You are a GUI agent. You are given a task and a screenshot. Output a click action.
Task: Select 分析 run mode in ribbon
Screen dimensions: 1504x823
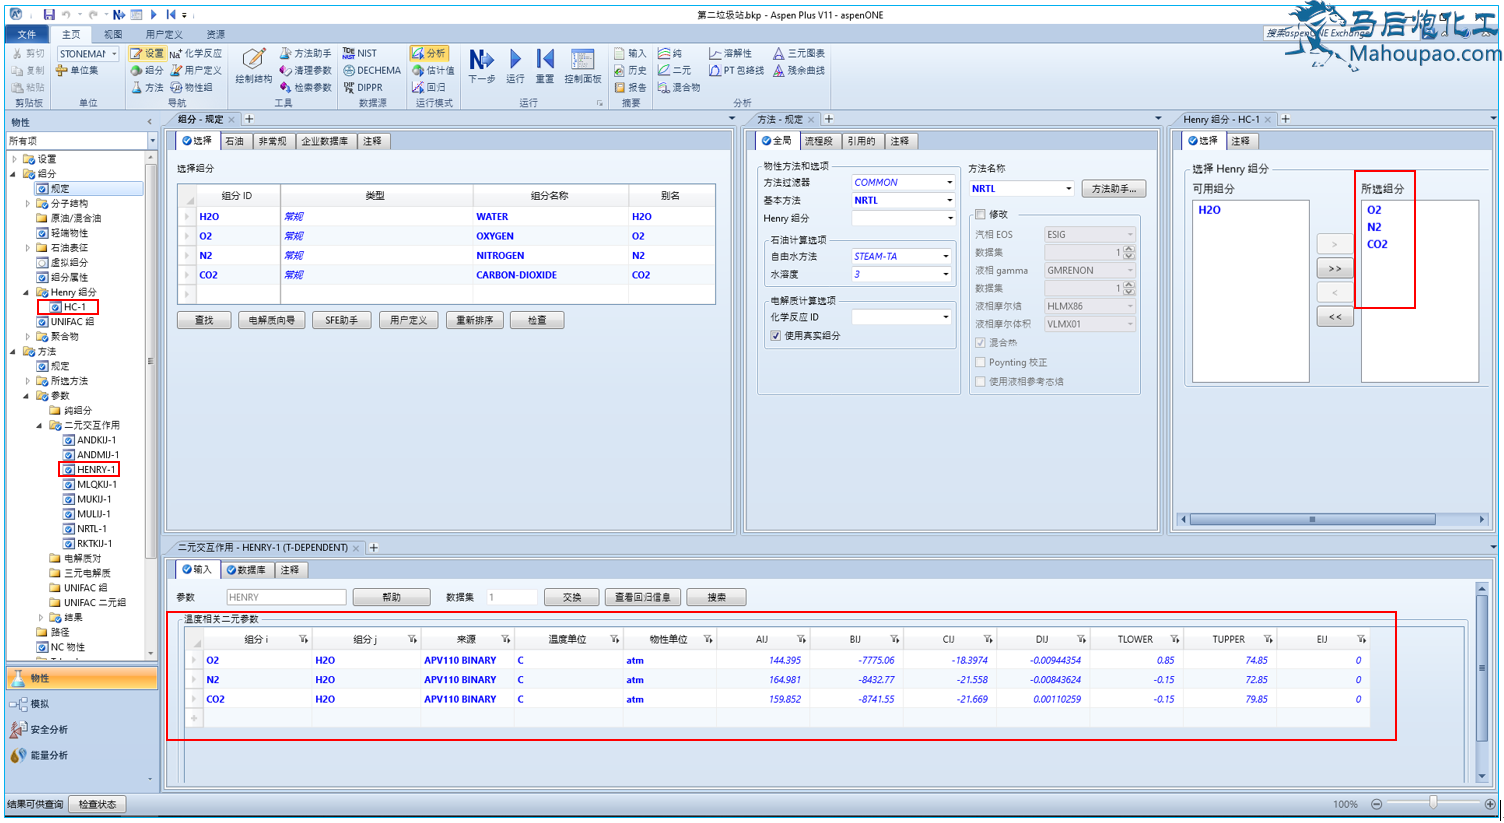pyautogui.click(x=429, y=53)
